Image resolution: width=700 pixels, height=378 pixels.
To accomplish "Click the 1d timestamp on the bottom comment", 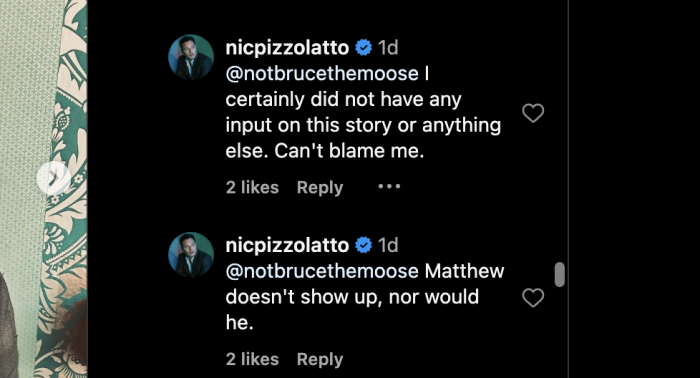I will [x=388, y=245].
